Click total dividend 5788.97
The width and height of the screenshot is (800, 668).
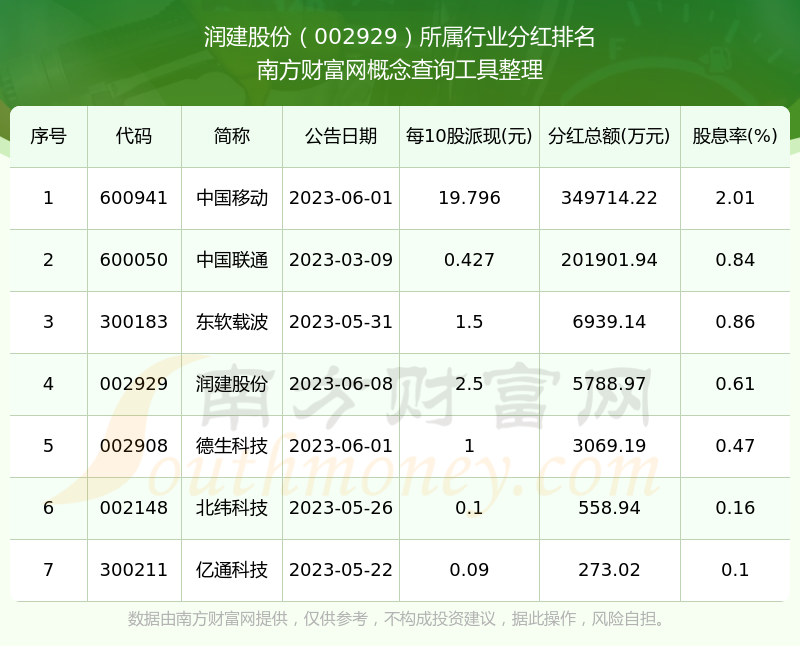pyautogui.click(x=609, y=384)
